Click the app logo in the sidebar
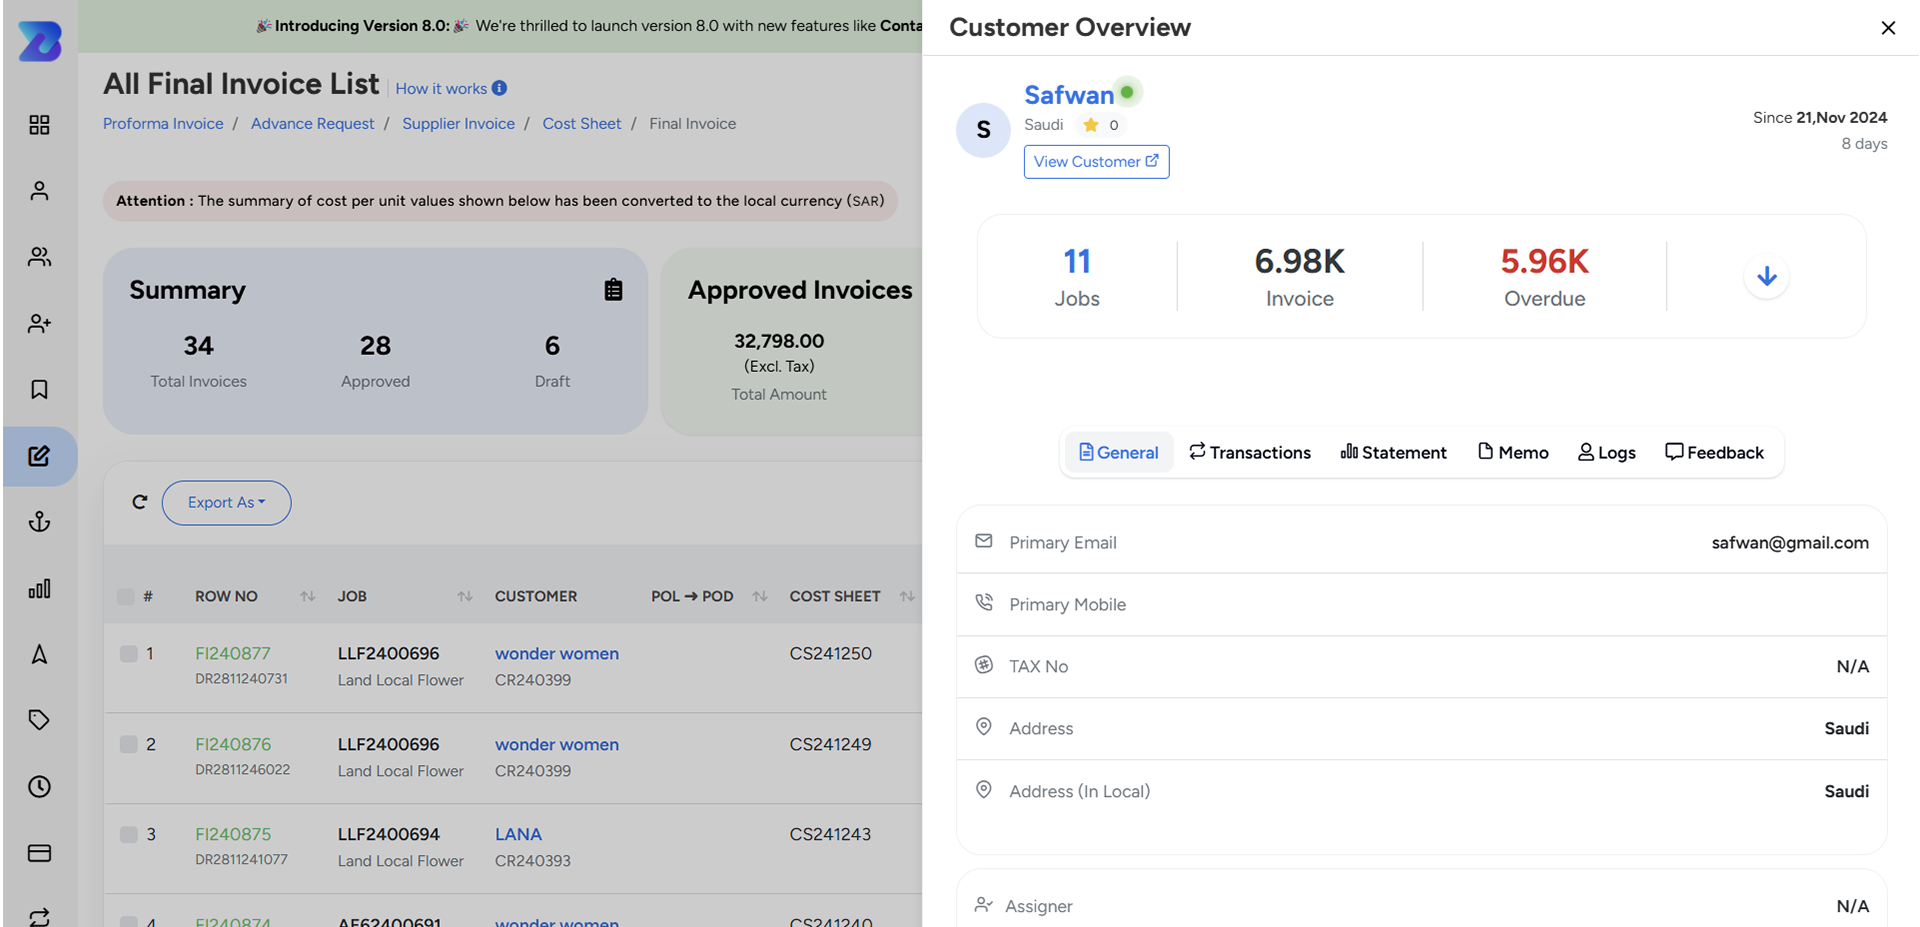The width and height of the screenshot is (1920, 927). coord(40,41)
